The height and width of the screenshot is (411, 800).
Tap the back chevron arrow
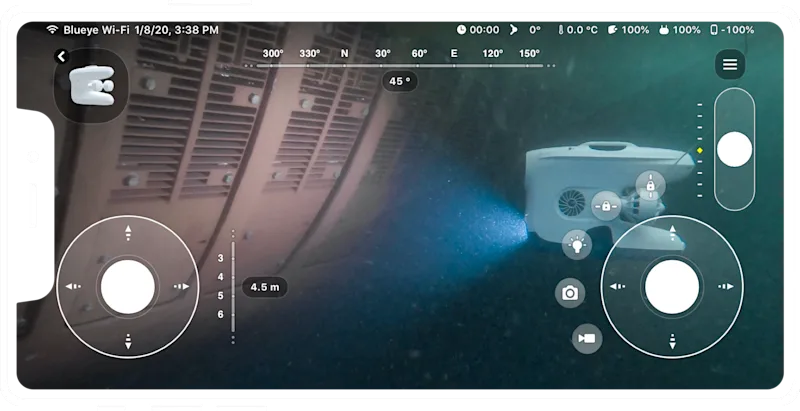click(61, 57)
